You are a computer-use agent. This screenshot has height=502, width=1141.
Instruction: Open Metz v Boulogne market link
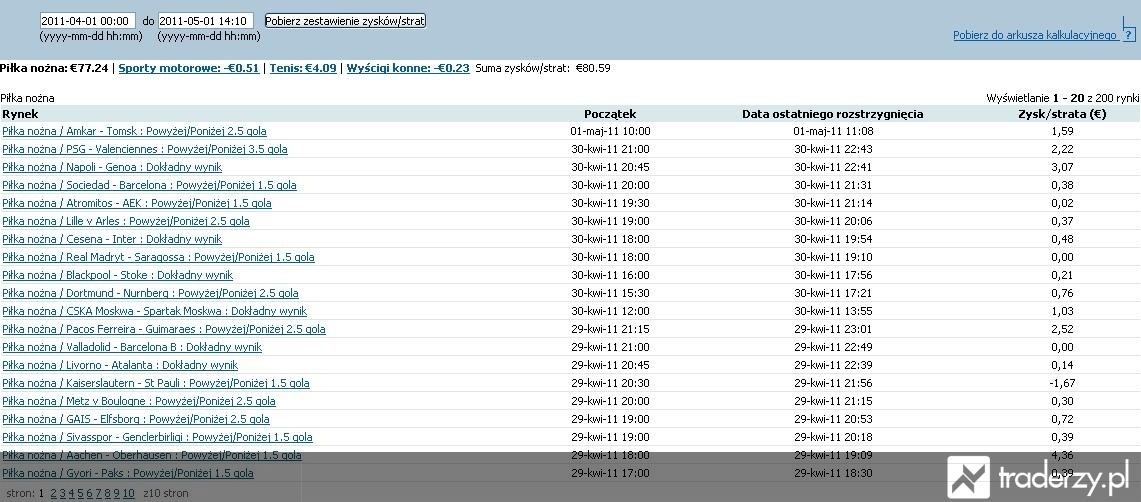[139, 401]
